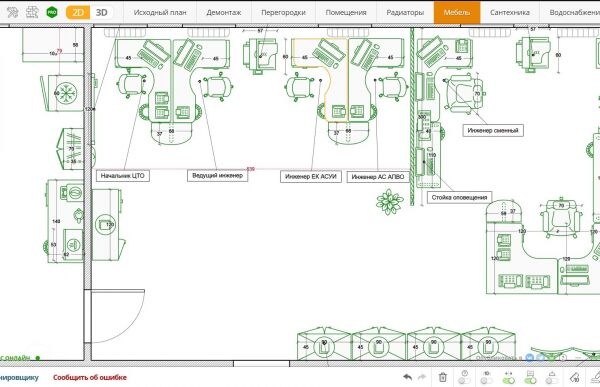This screenshot has width=600, height=387.
Task: Select the Инженер ЕК АСУИ office chair
Action: [300, 87]
